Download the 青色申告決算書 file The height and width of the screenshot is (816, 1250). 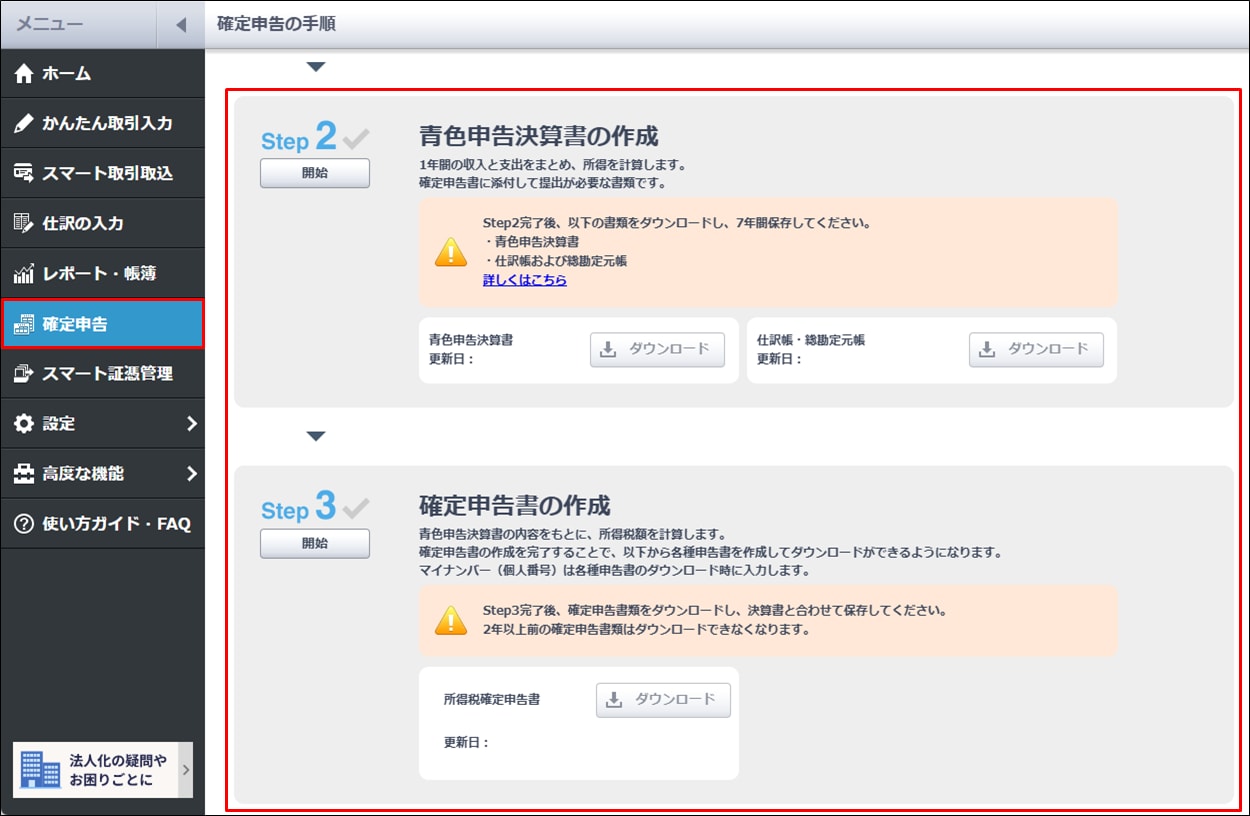(x=657, y=349)
